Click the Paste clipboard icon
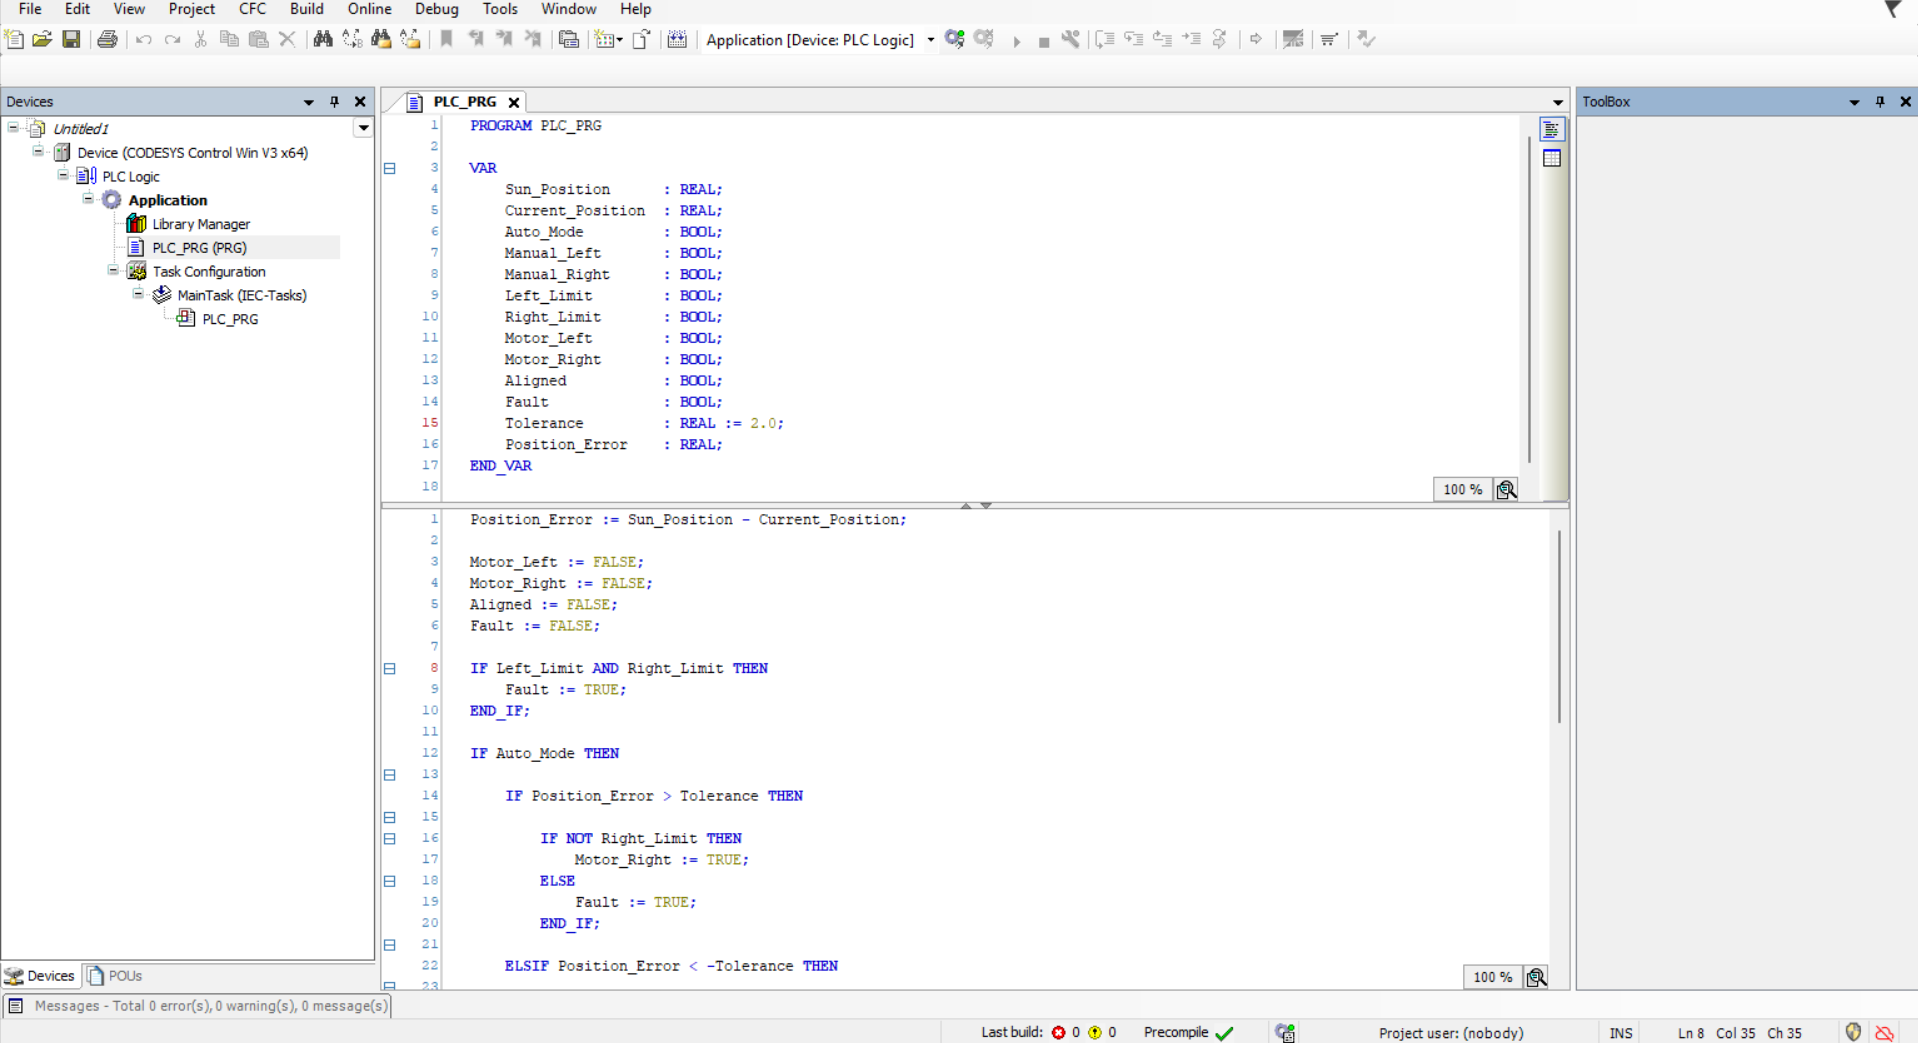1918x1043 pixels. tap(258, 39)
